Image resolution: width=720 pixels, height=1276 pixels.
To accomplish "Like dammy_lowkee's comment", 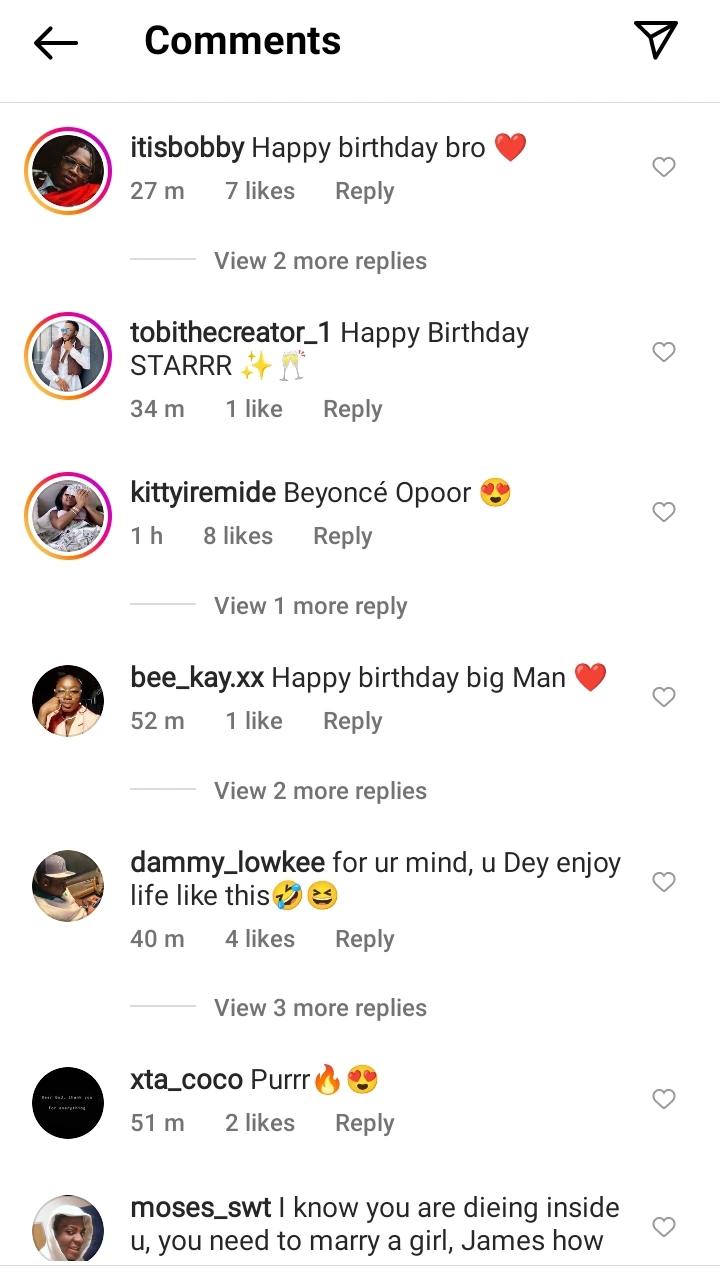I will [664, 882].
